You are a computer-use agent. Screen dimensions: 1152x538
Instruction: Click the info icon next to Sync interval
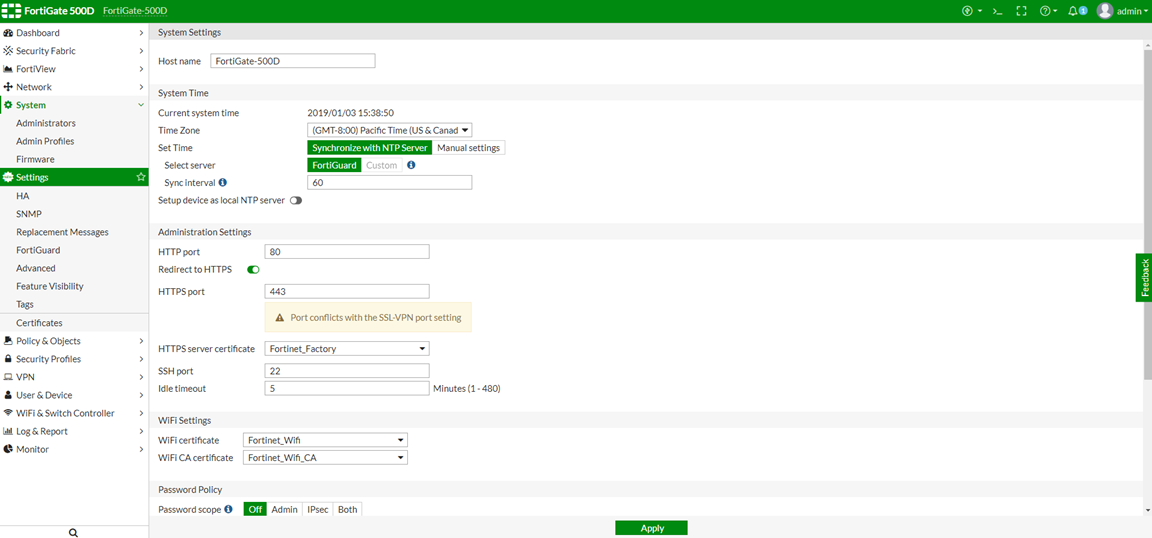click(223, 182)
